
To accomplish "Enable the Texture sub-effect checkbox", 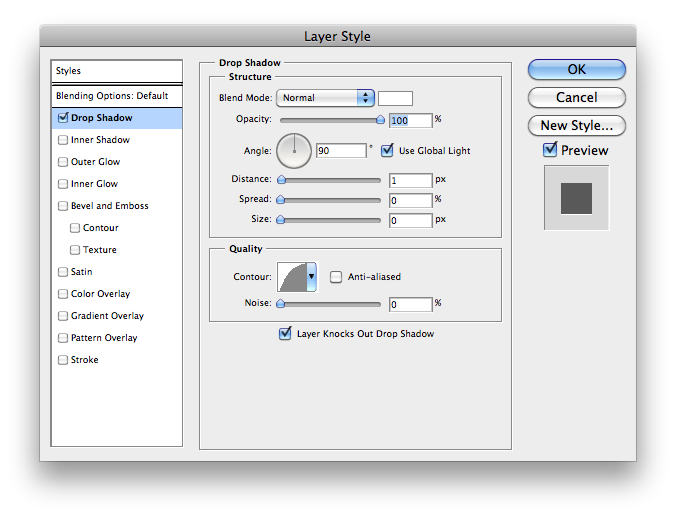I will coord(75,250).
